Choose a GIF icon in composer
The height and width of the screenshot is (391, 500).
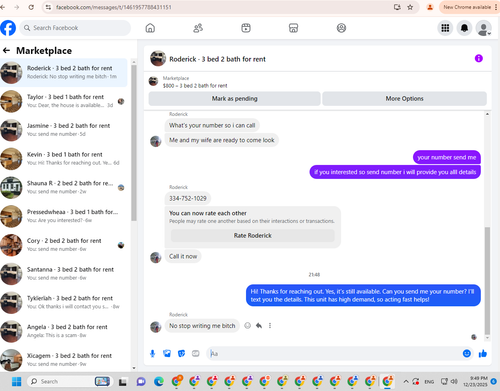point(196,354)
